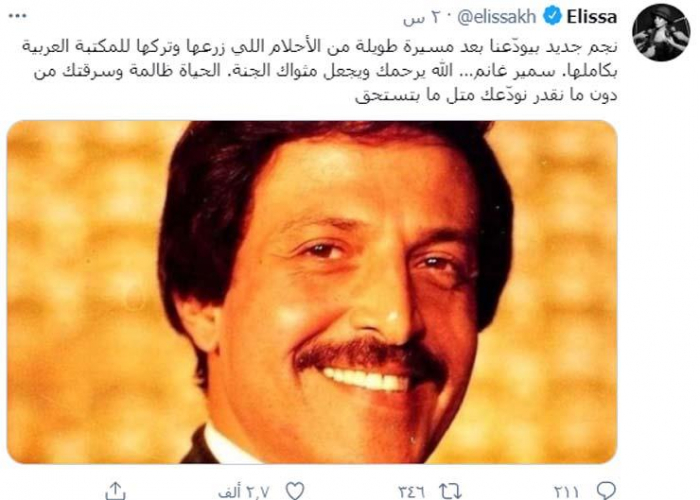Click the replies count ٢١١

(567, 492)
